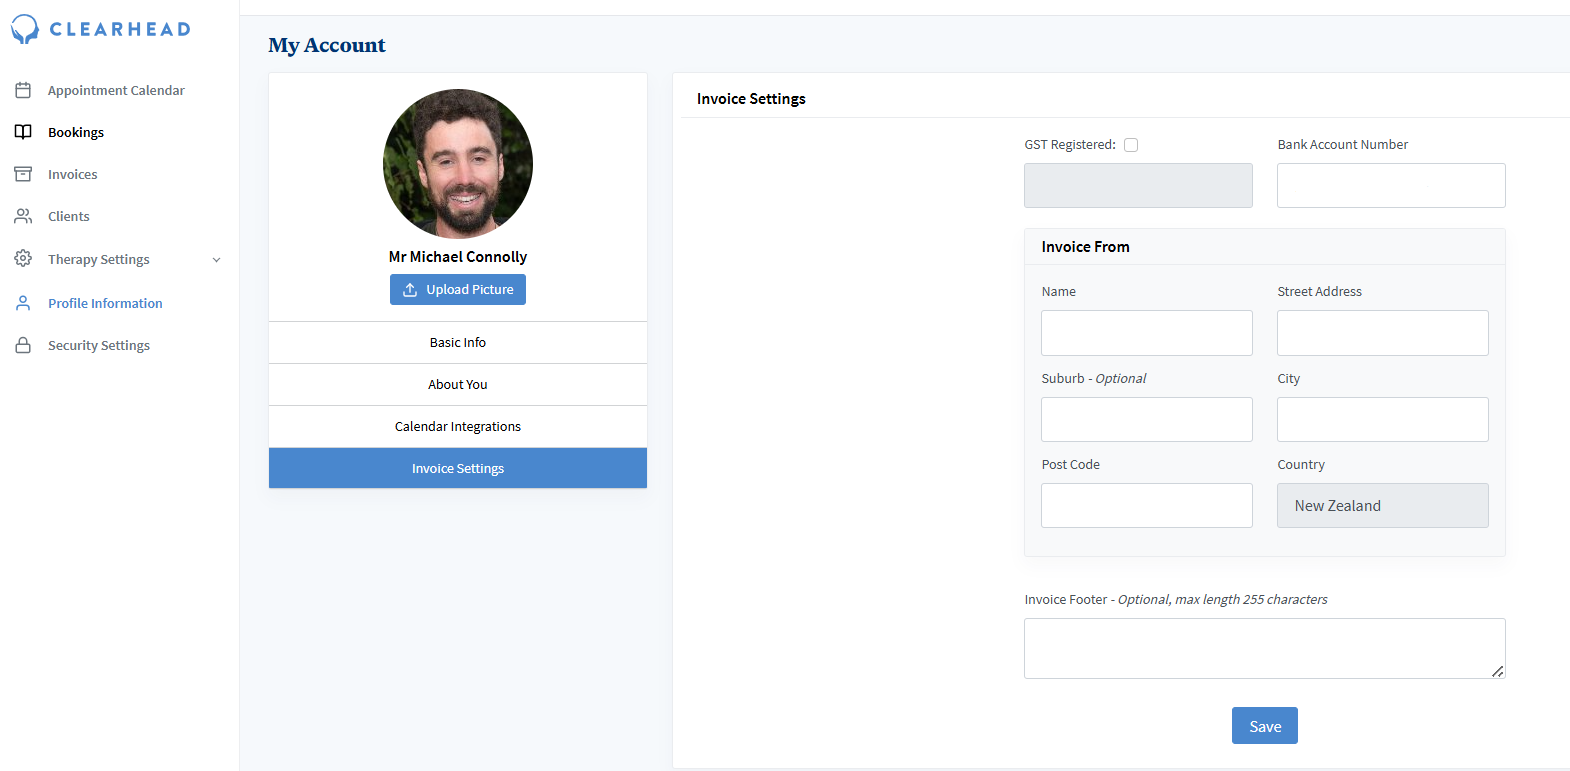1570x771 pixels.
Task: Click Michael Connolly's profile photo
Action: 458,164
